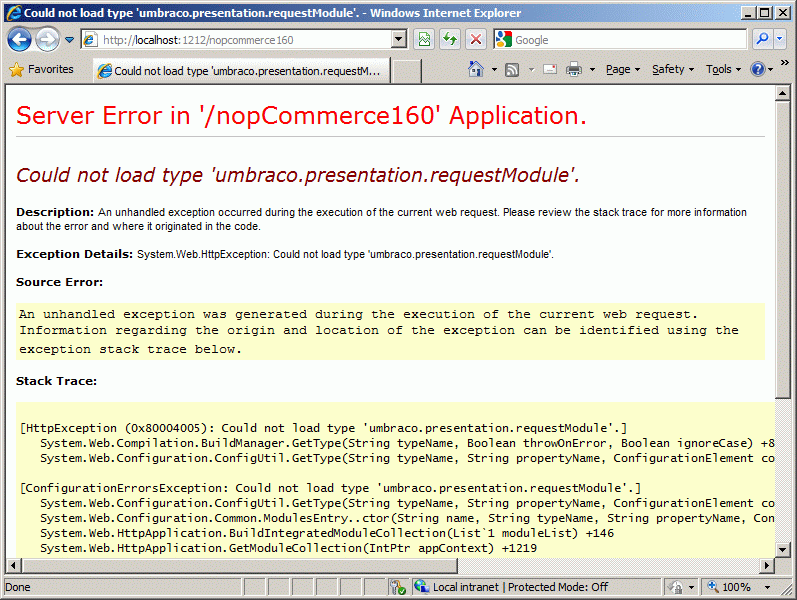The image size is (797, 600).
Task: Expand the privacy icon dropdown arrow
Action: pos(691,587)
